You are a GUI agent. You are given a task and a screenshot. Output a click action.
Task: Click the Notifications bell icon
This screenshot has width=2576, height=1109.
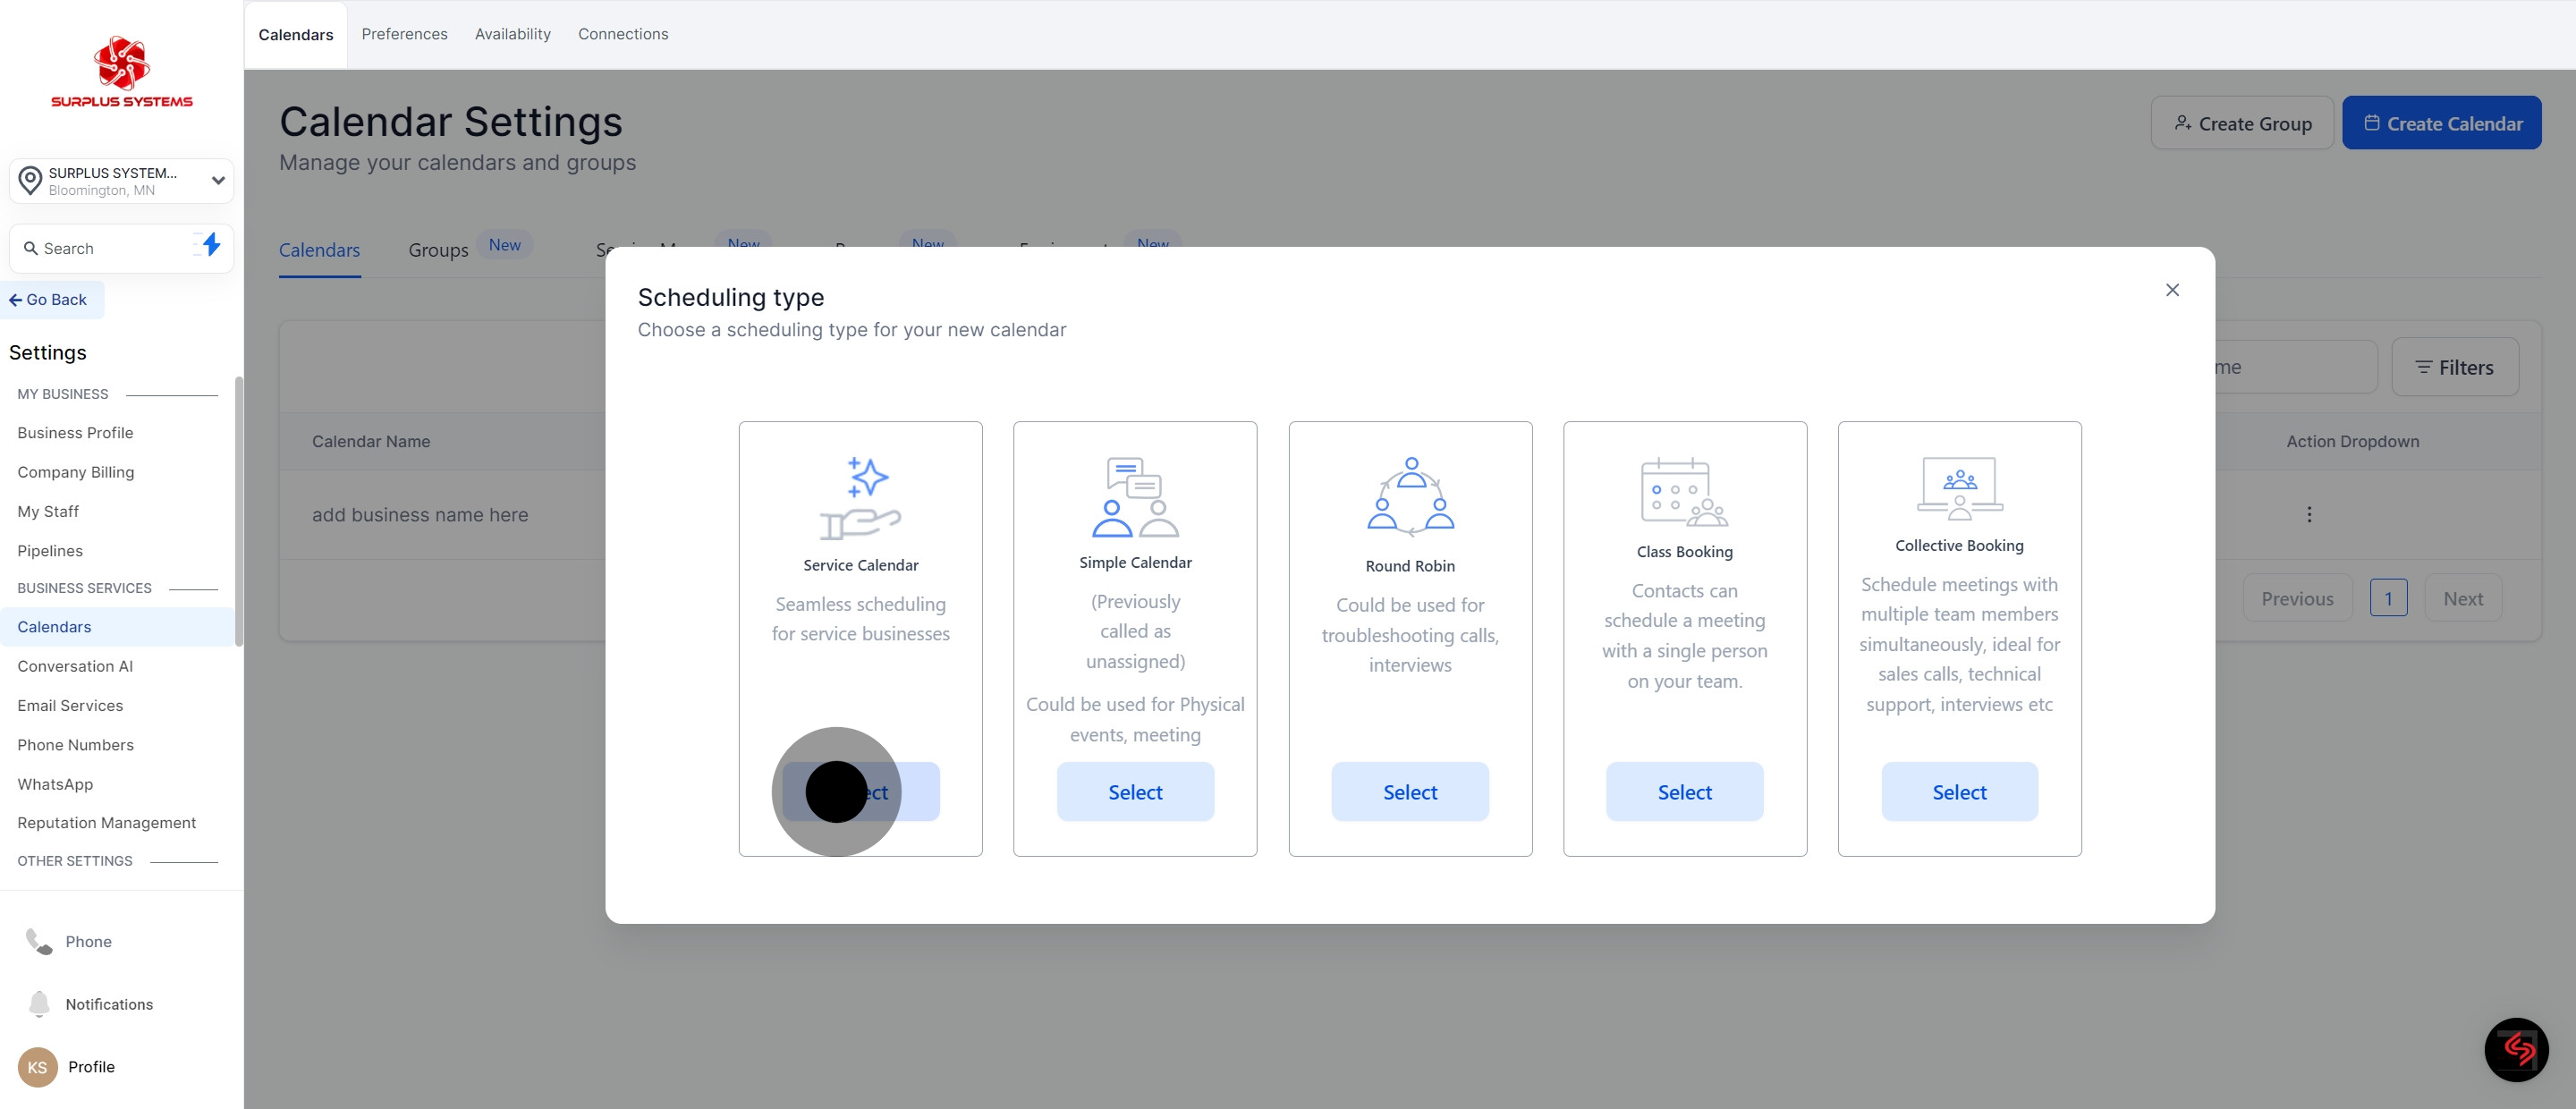point(39,1003)
